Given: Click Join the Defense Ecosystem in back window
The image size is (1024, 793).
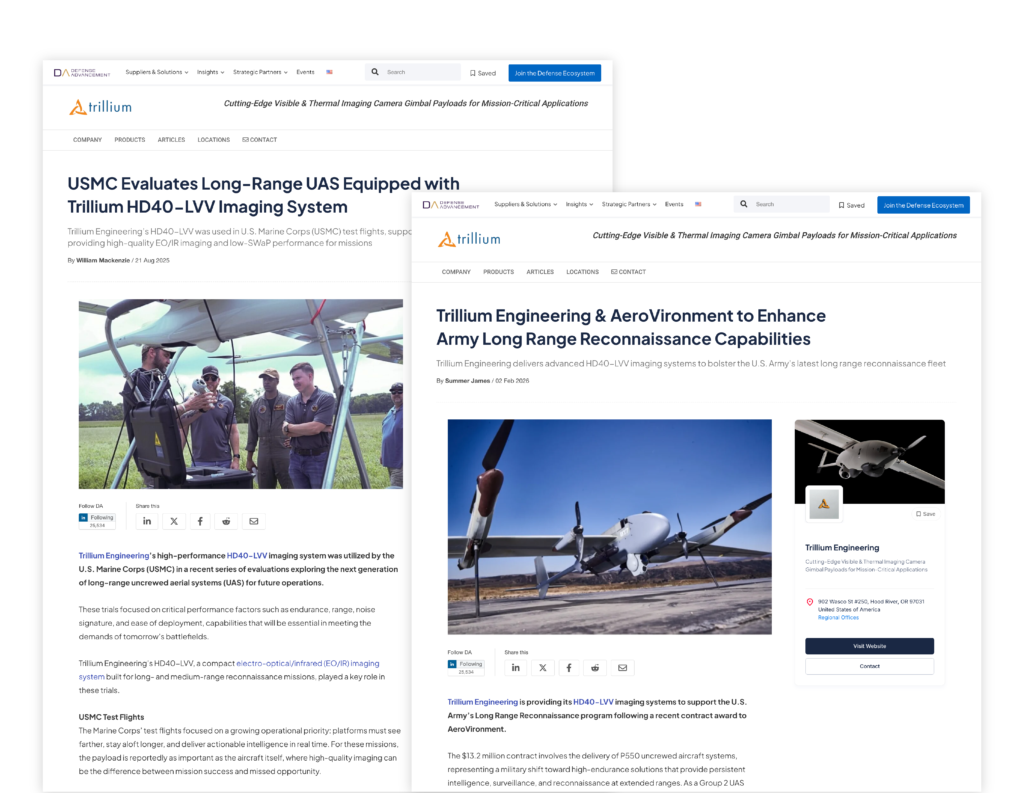Looking at the screenshot, I should [554, 73].
